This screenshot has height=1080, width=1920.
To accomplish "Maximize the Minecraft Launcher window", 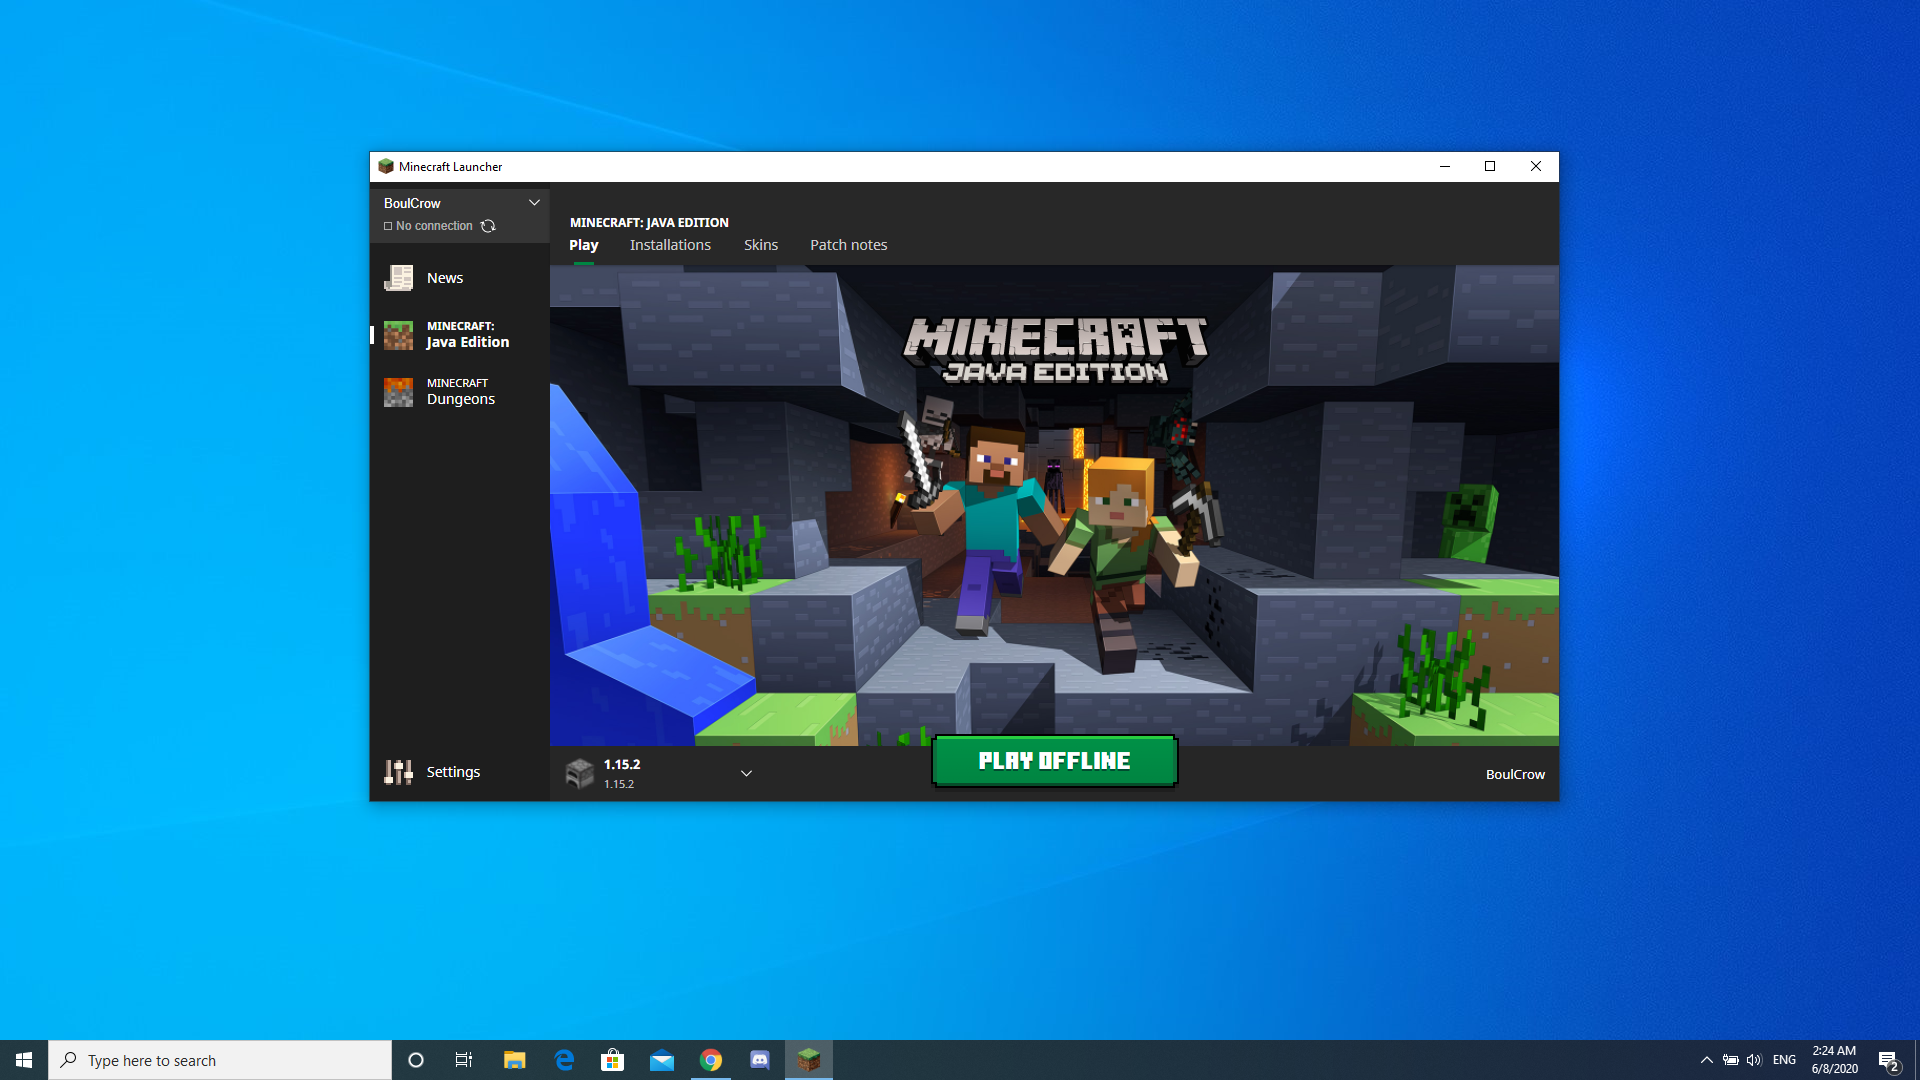I will [x=1490, y=167].
